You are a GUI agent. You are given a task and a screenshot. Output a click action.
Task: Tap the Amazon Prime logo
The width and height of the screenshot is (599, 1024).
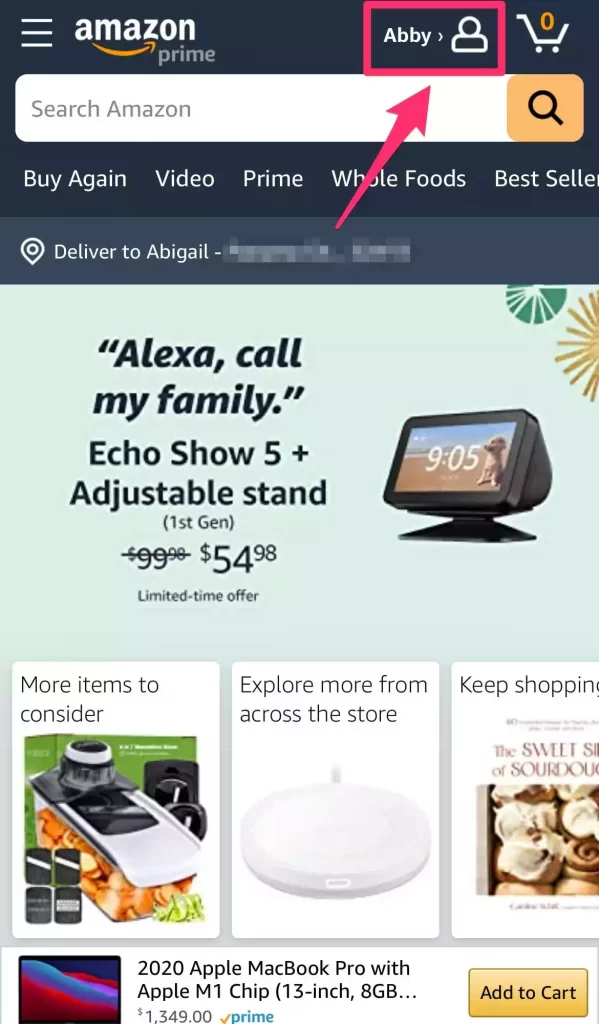pos(144,39)
